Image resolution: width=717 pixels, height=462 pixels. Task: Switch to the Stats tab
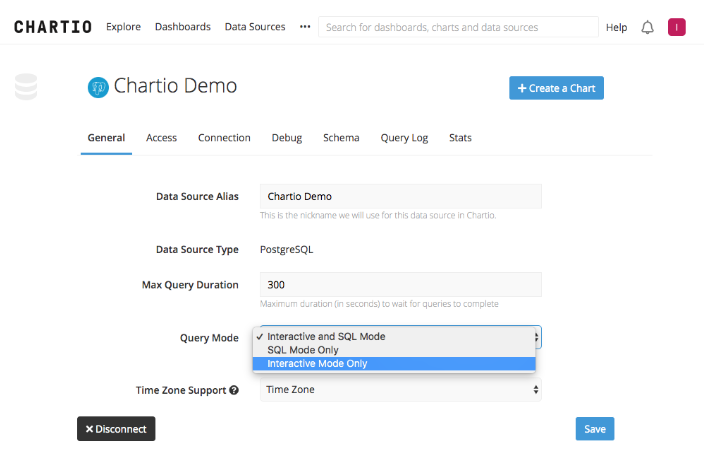point(460,138)
